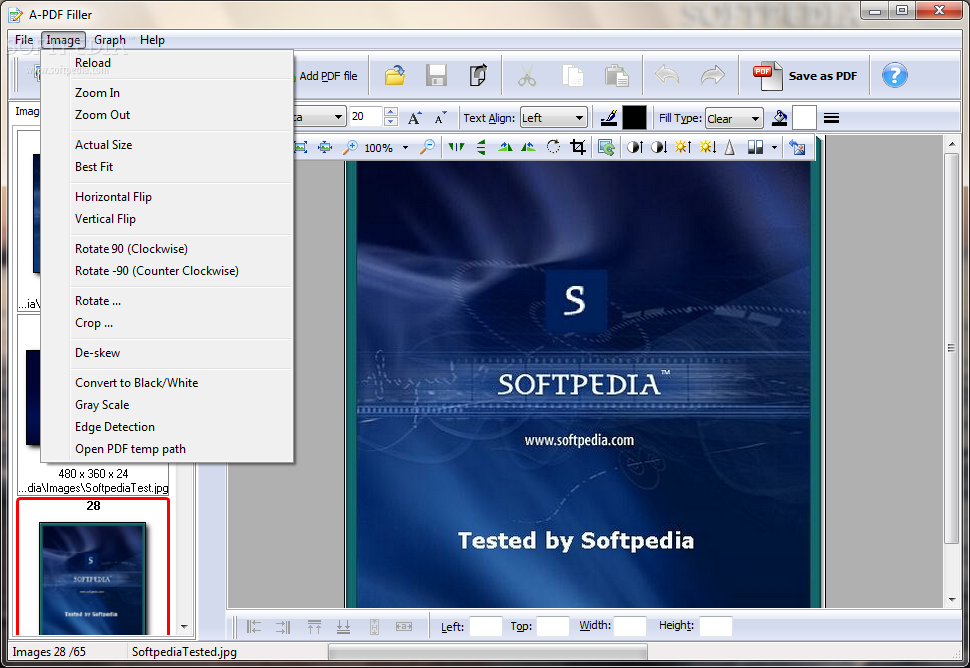
Task: Open the Help menu
Action: 152,40
